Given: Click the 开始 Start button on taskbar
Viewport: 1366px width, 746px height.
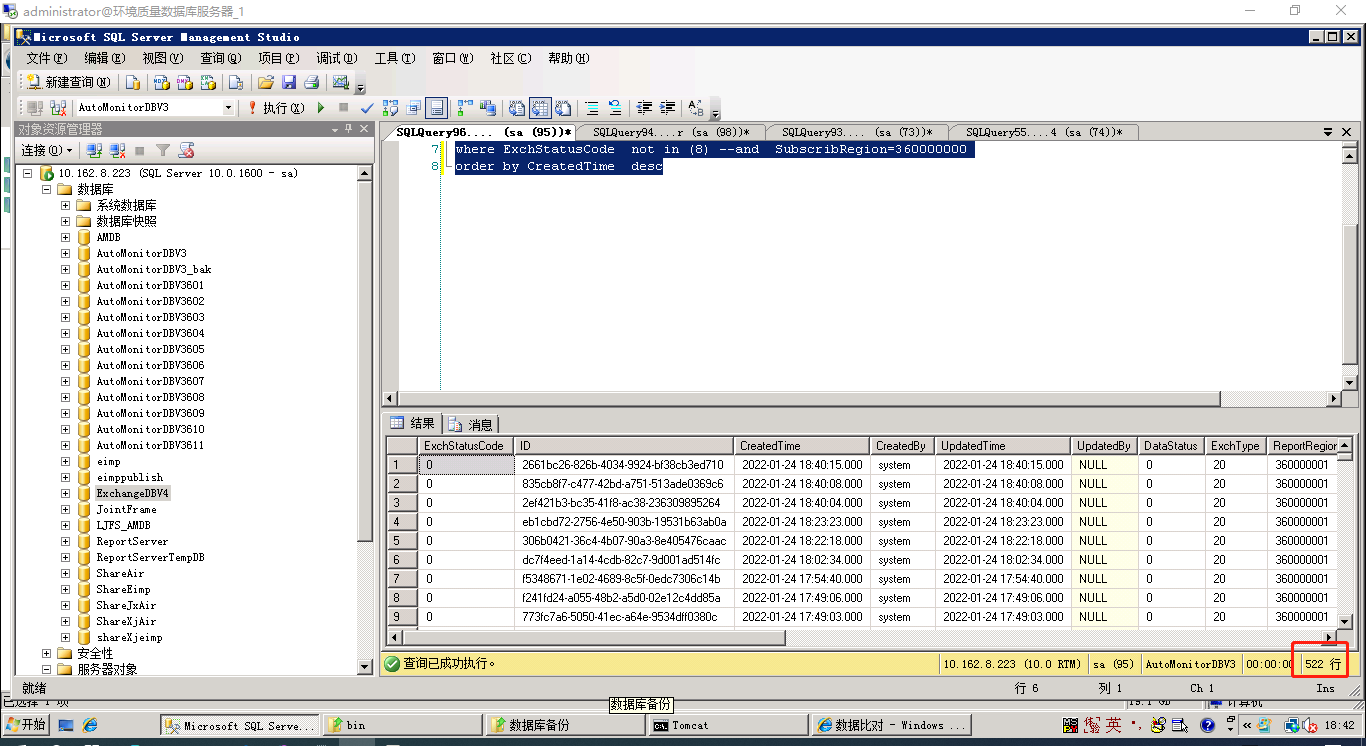Looking at the screenshot, I should [27, 725].
